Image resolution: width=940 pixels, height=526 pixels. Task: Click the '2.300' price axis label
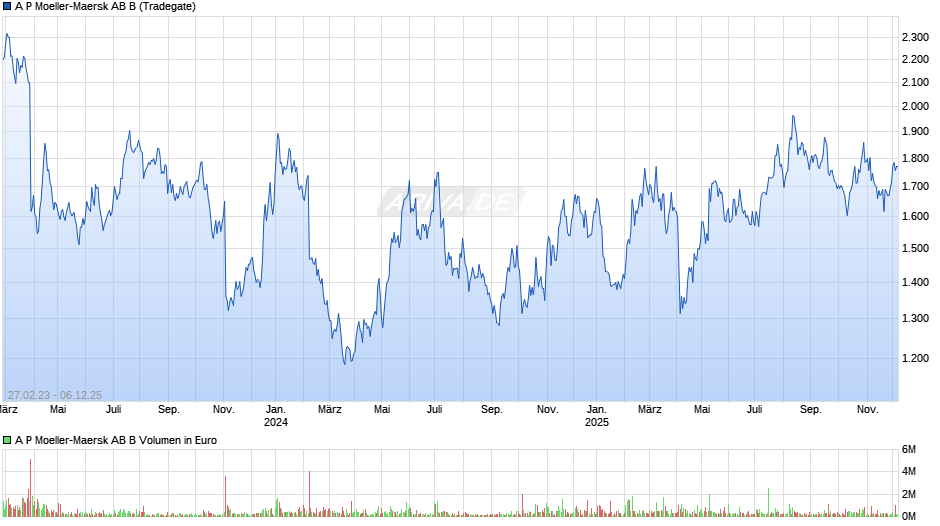point(915,37)
